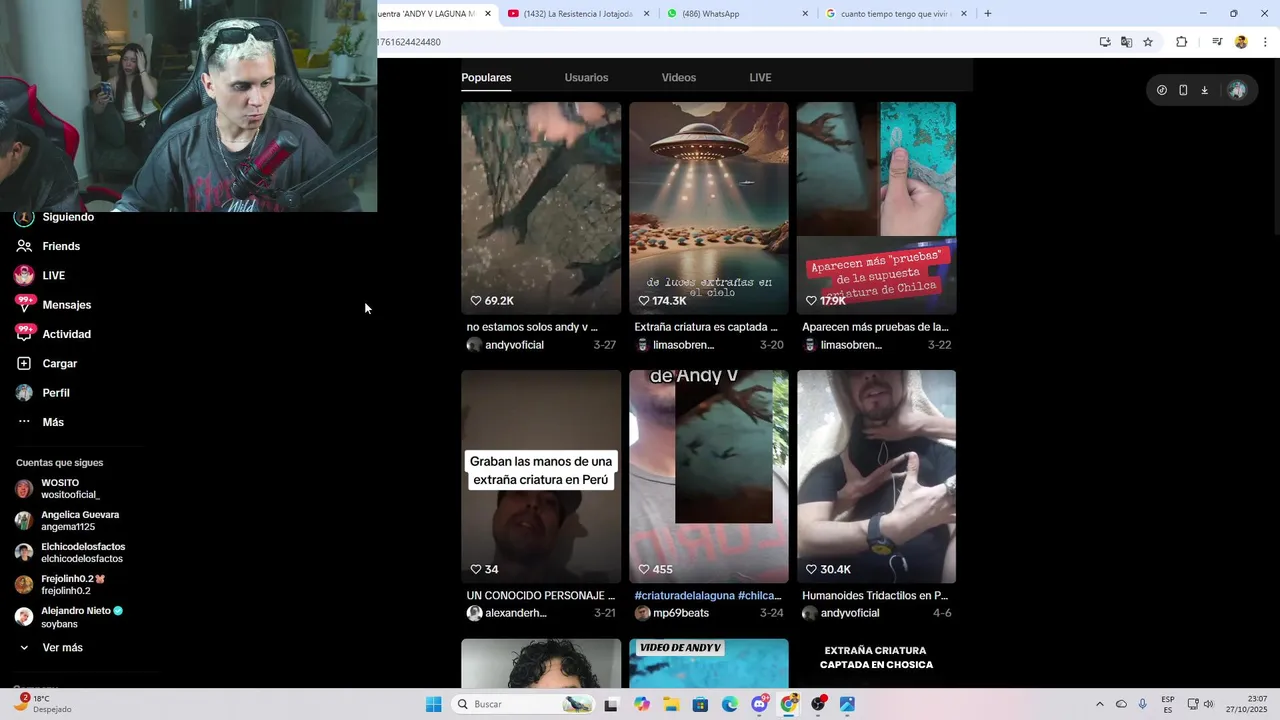Viewport: 1280px width, 720px height.
Task: Open Microsoft Store from taskbar
Action: 701,704
